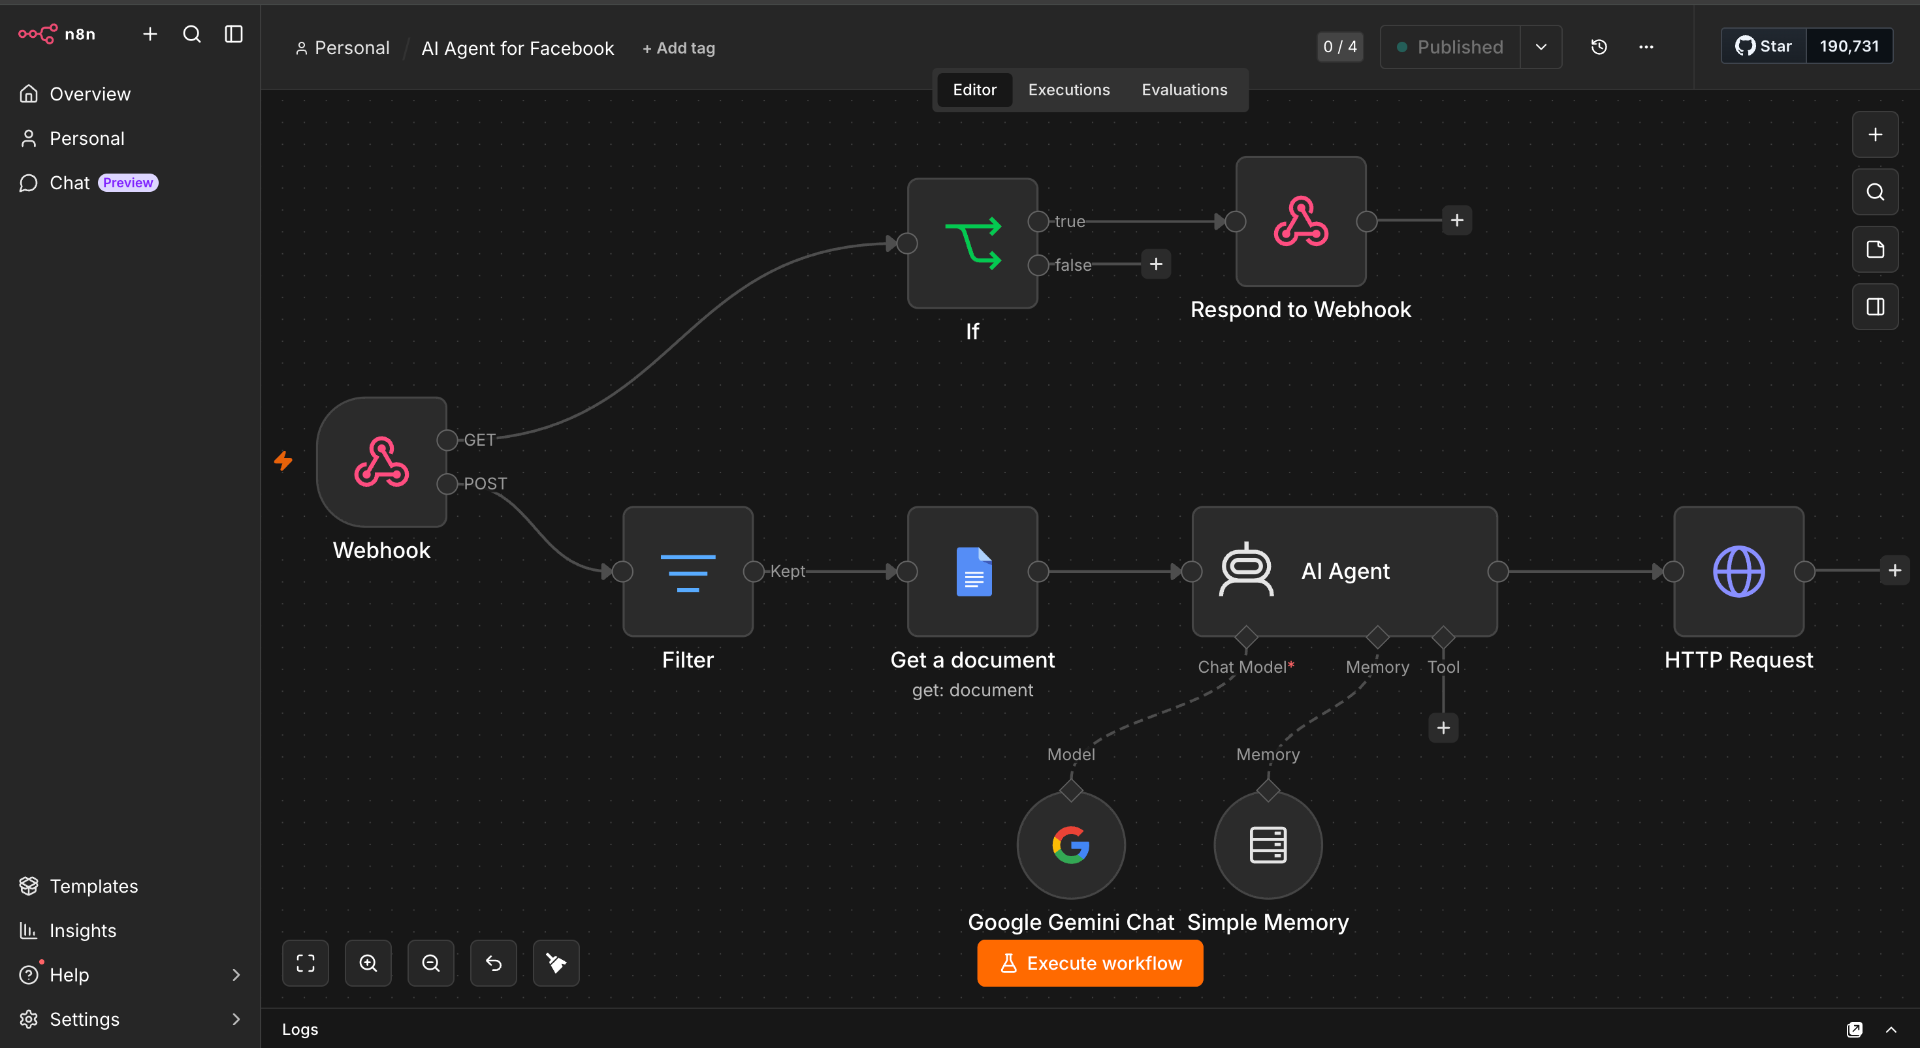Click plus under AI Agent Tool connector
Screen dimensions: 1920x1048
point(1443,728)
